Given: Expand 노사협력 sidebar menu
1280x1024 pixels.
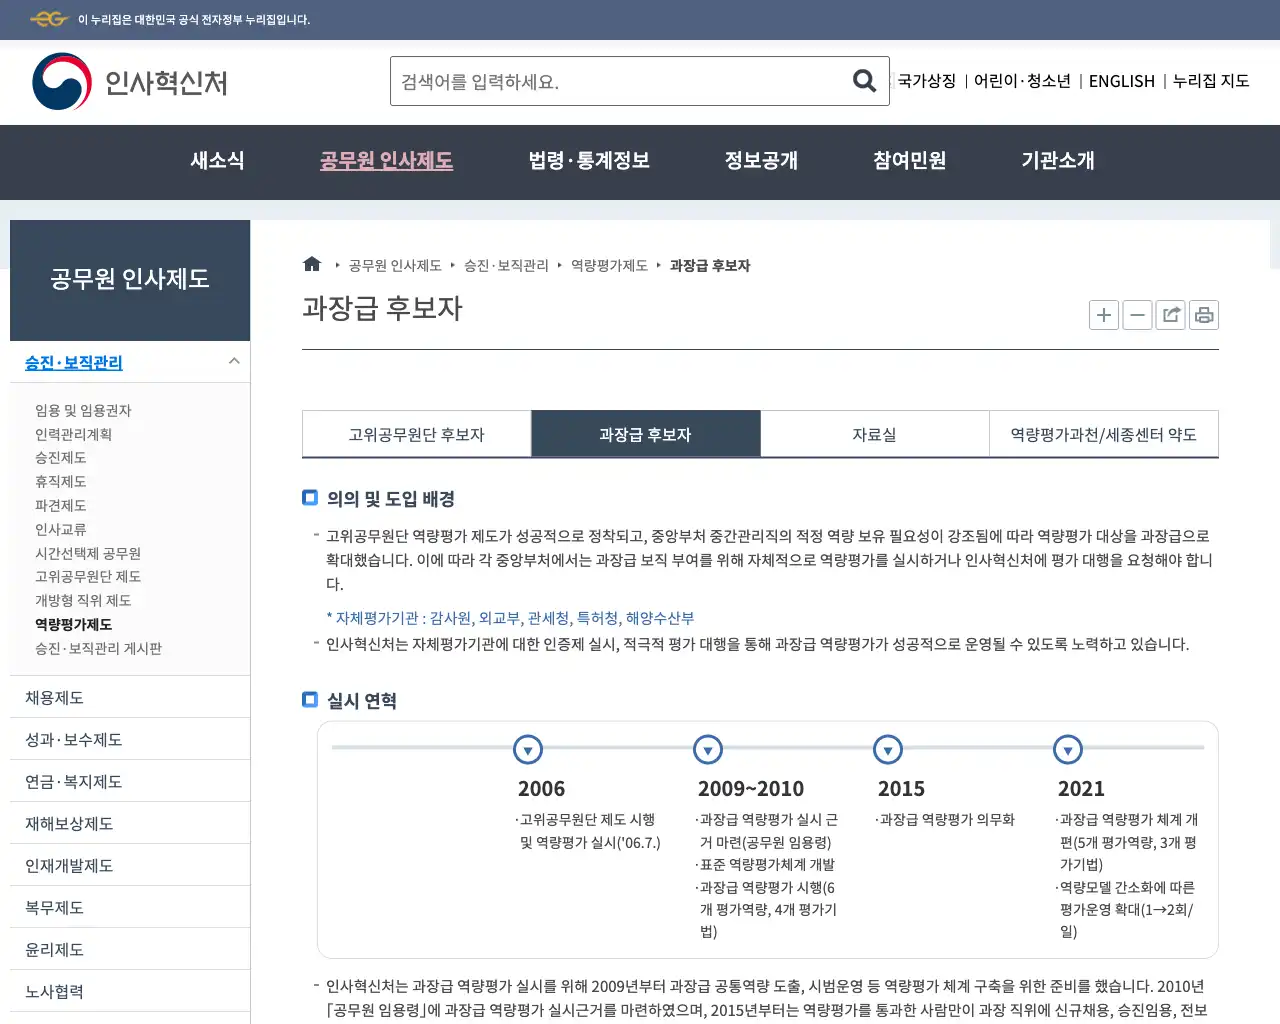Looking at the screenshot, I should click(x=130, y=991).
